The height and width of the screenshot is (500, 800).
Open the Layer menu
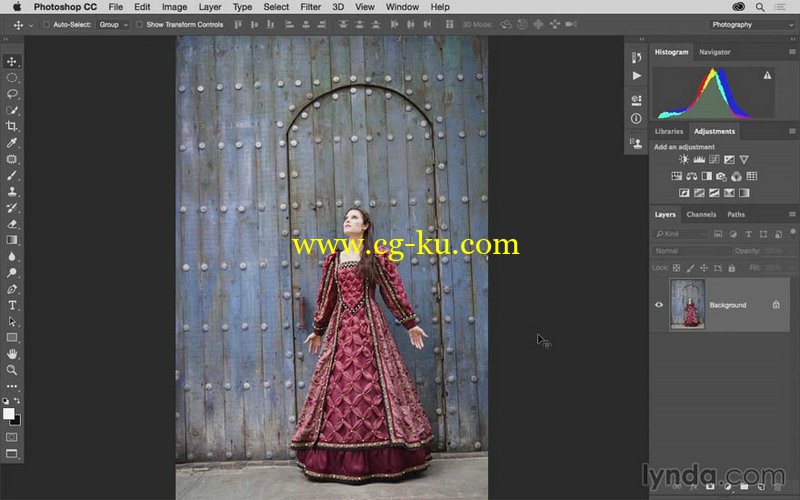[x=210, y=7]
